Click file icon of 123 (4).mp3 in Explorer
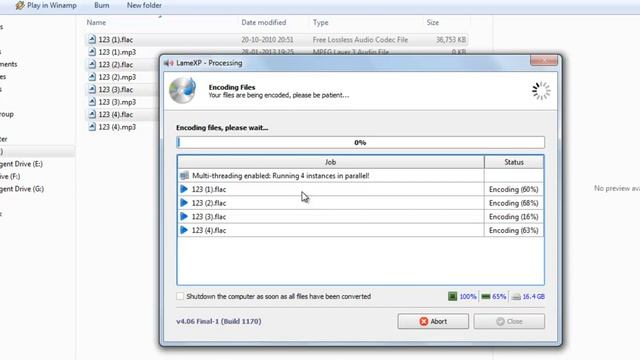The height and width of the screenshot is (360, 640). [92, 127]
